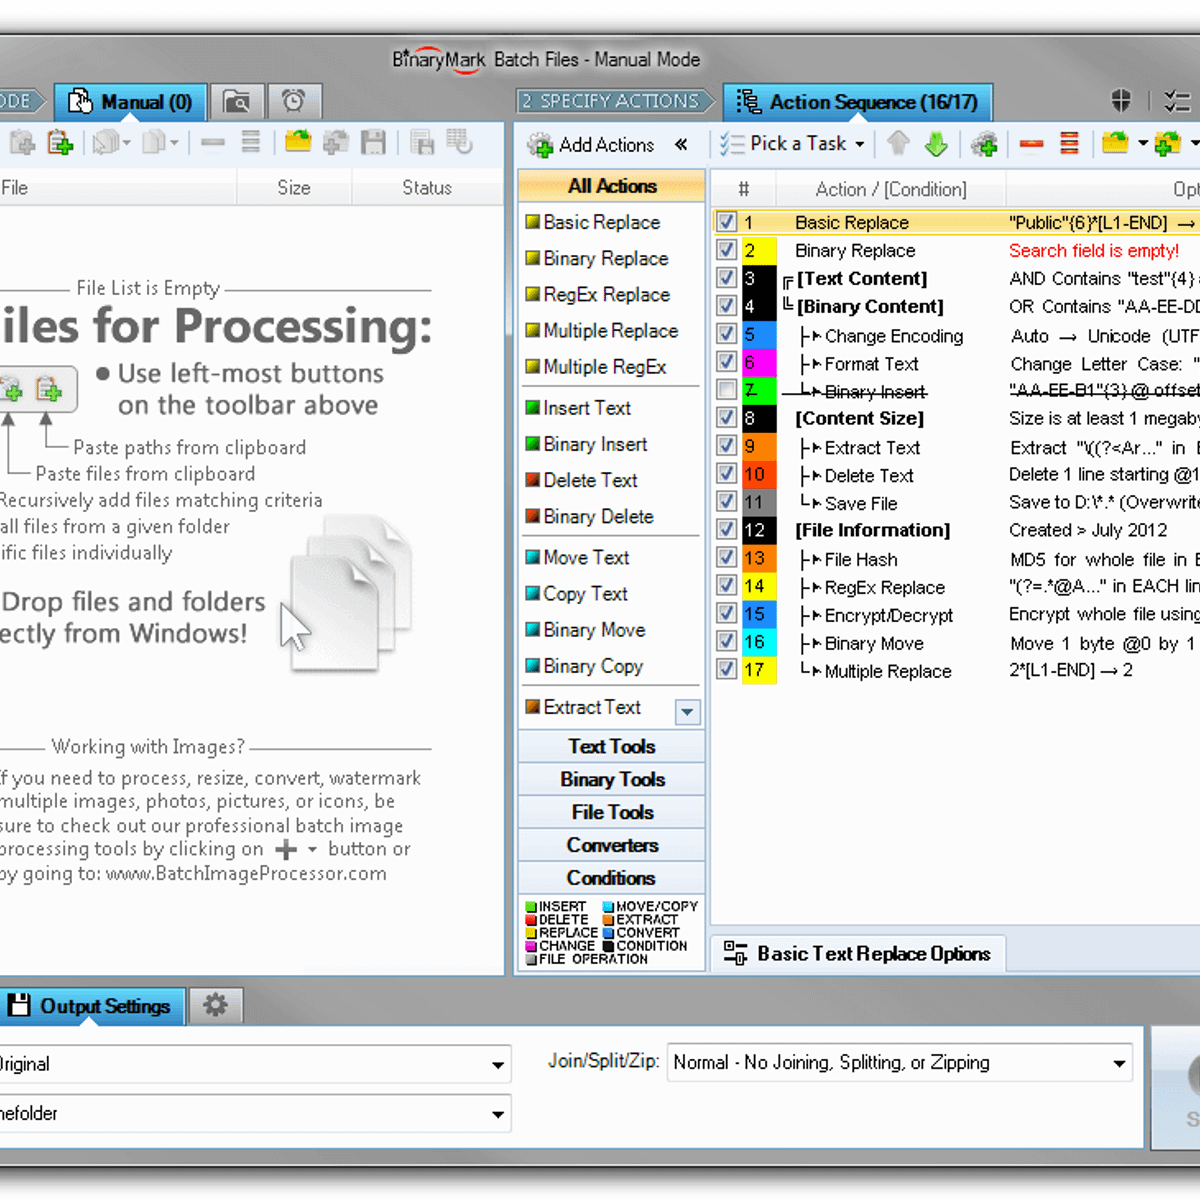The height and width of the screenshot is (1200, 1200).
Task: Open the File Tools category
Action: pos(612,813)
